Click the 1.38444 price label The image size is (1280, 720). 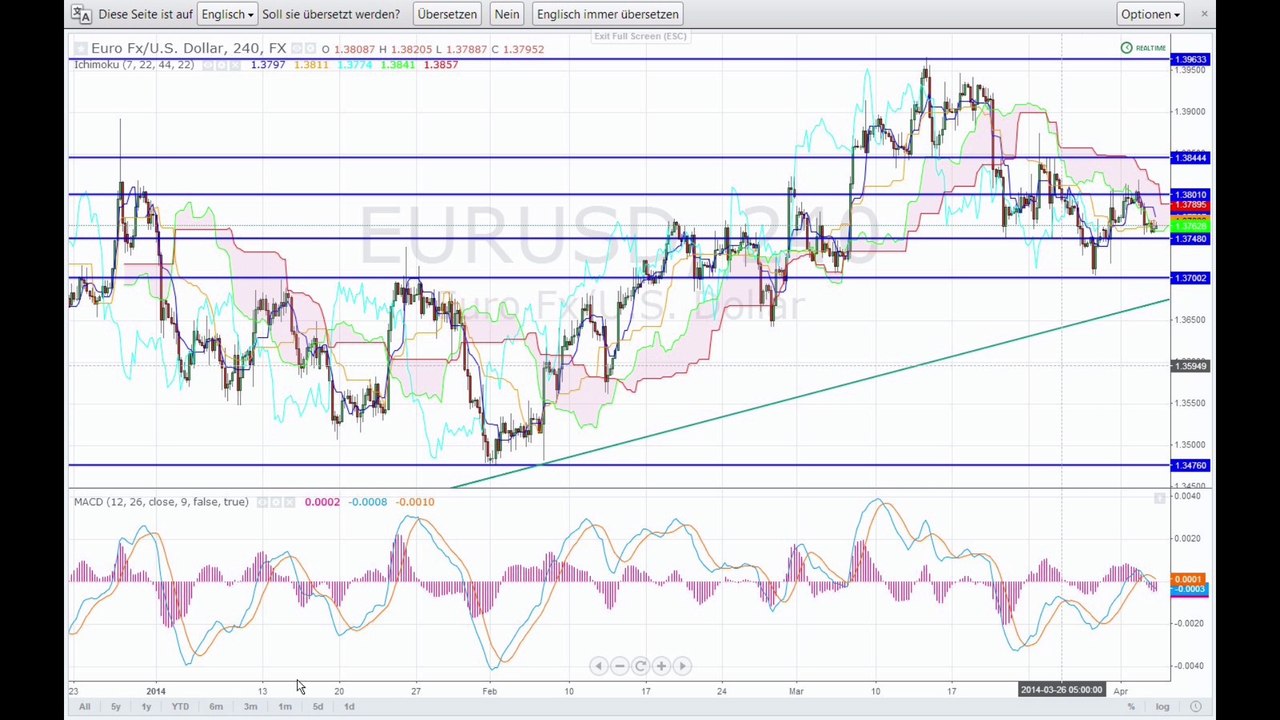click(x=1191, y=158)
